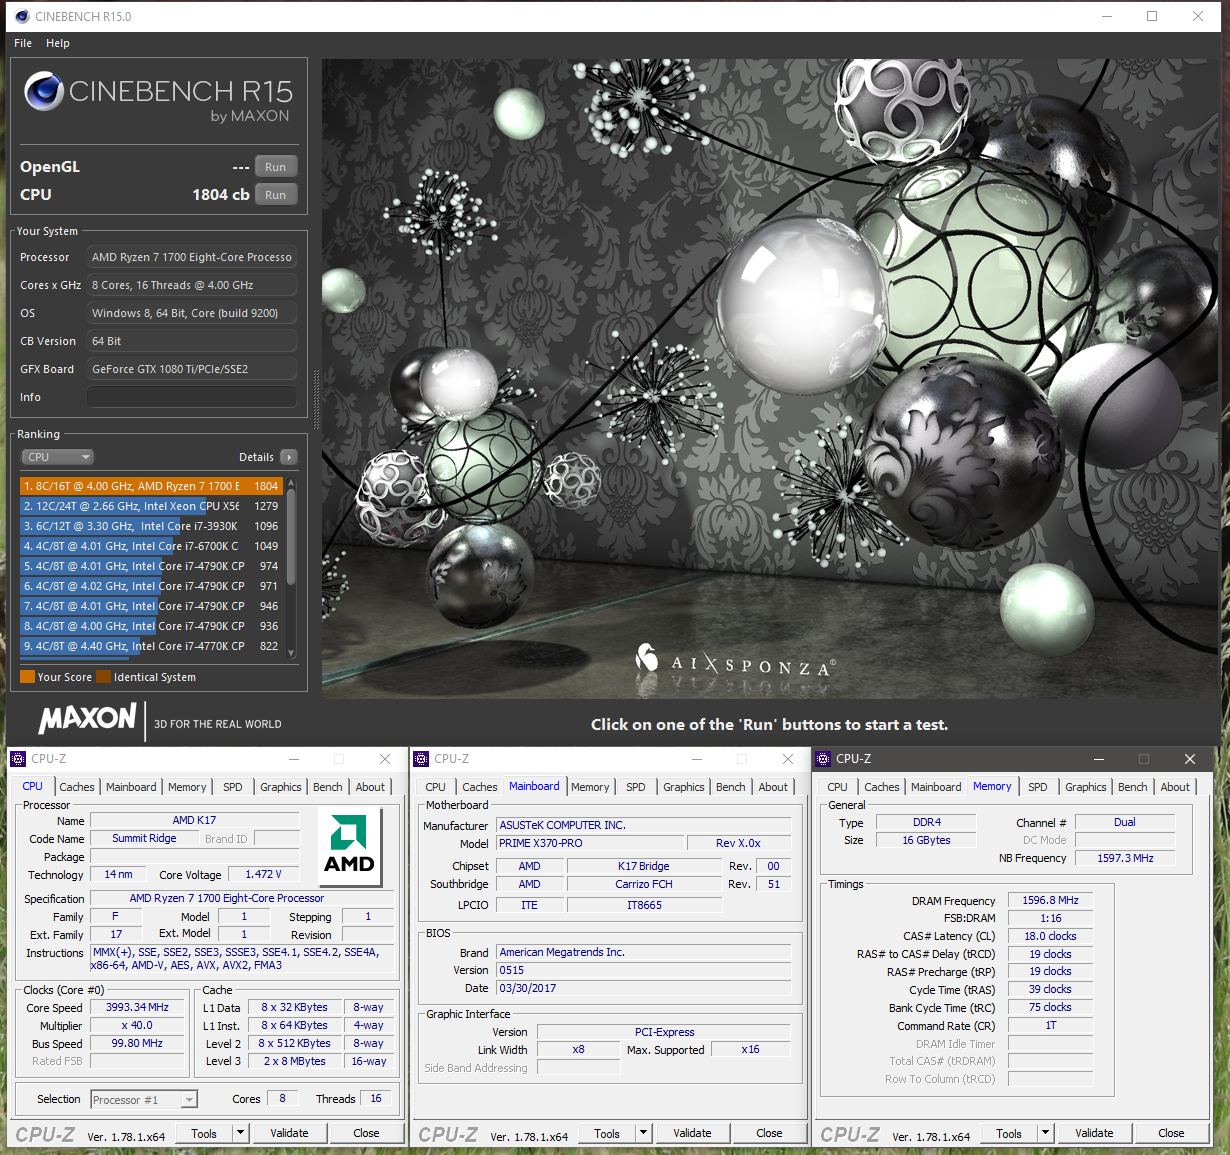Click the CPU-Z icon in left window title bar
Viewport: 1230px width, 1155px height.
18,759
